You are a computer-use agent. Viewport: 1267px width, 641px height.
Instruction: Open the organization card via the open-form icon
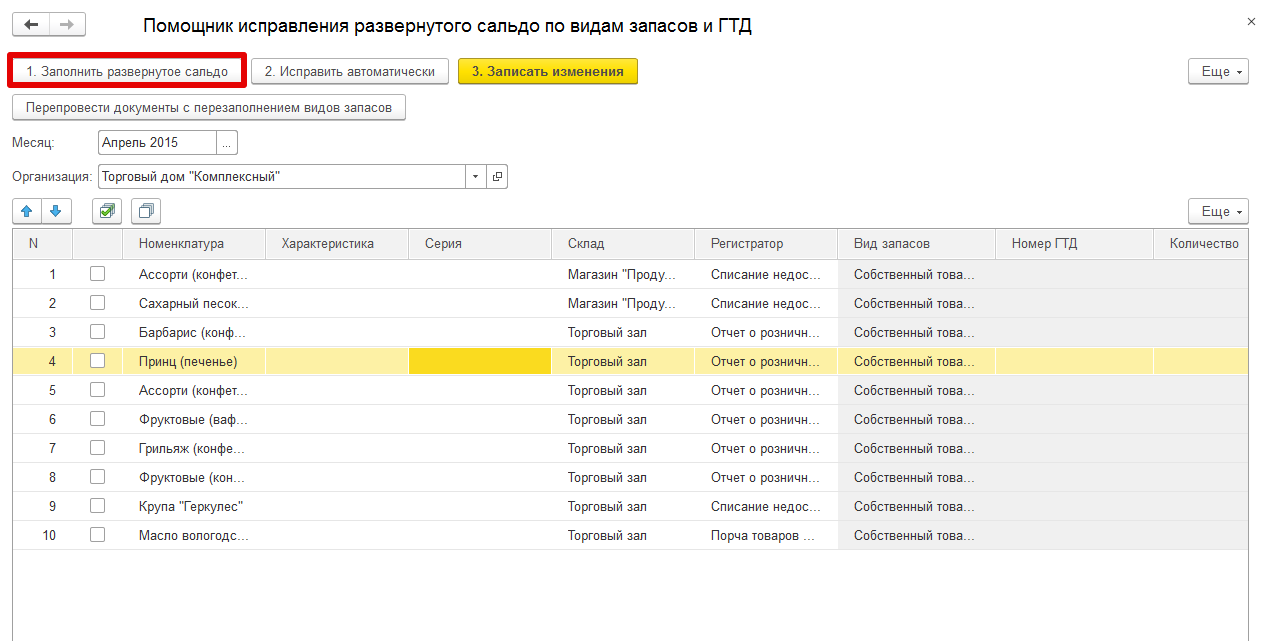click(x=497, y=177)
